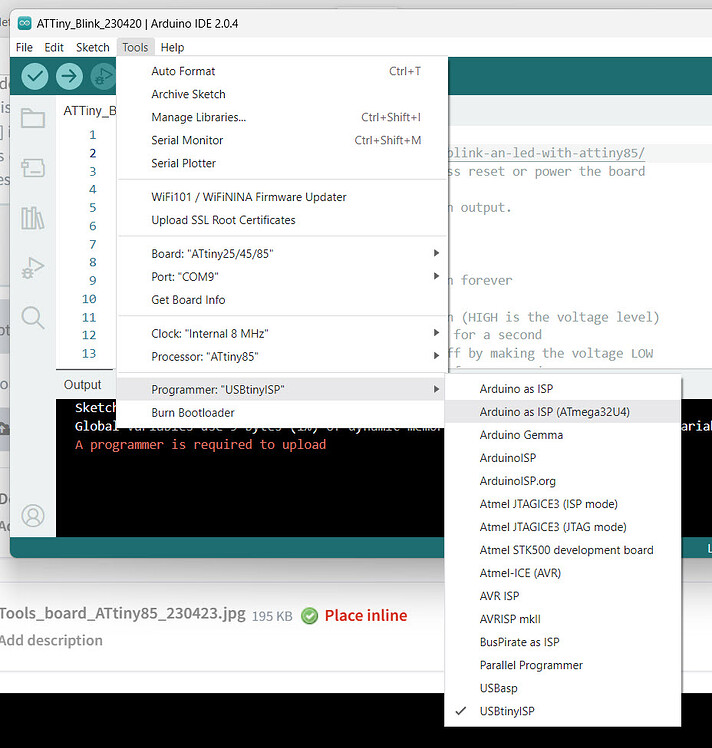Image resolution: width=712 pixels, height=748 pixels.
Task: Select Atmel STK500 development board programmer
Action: tap(563, 550)
